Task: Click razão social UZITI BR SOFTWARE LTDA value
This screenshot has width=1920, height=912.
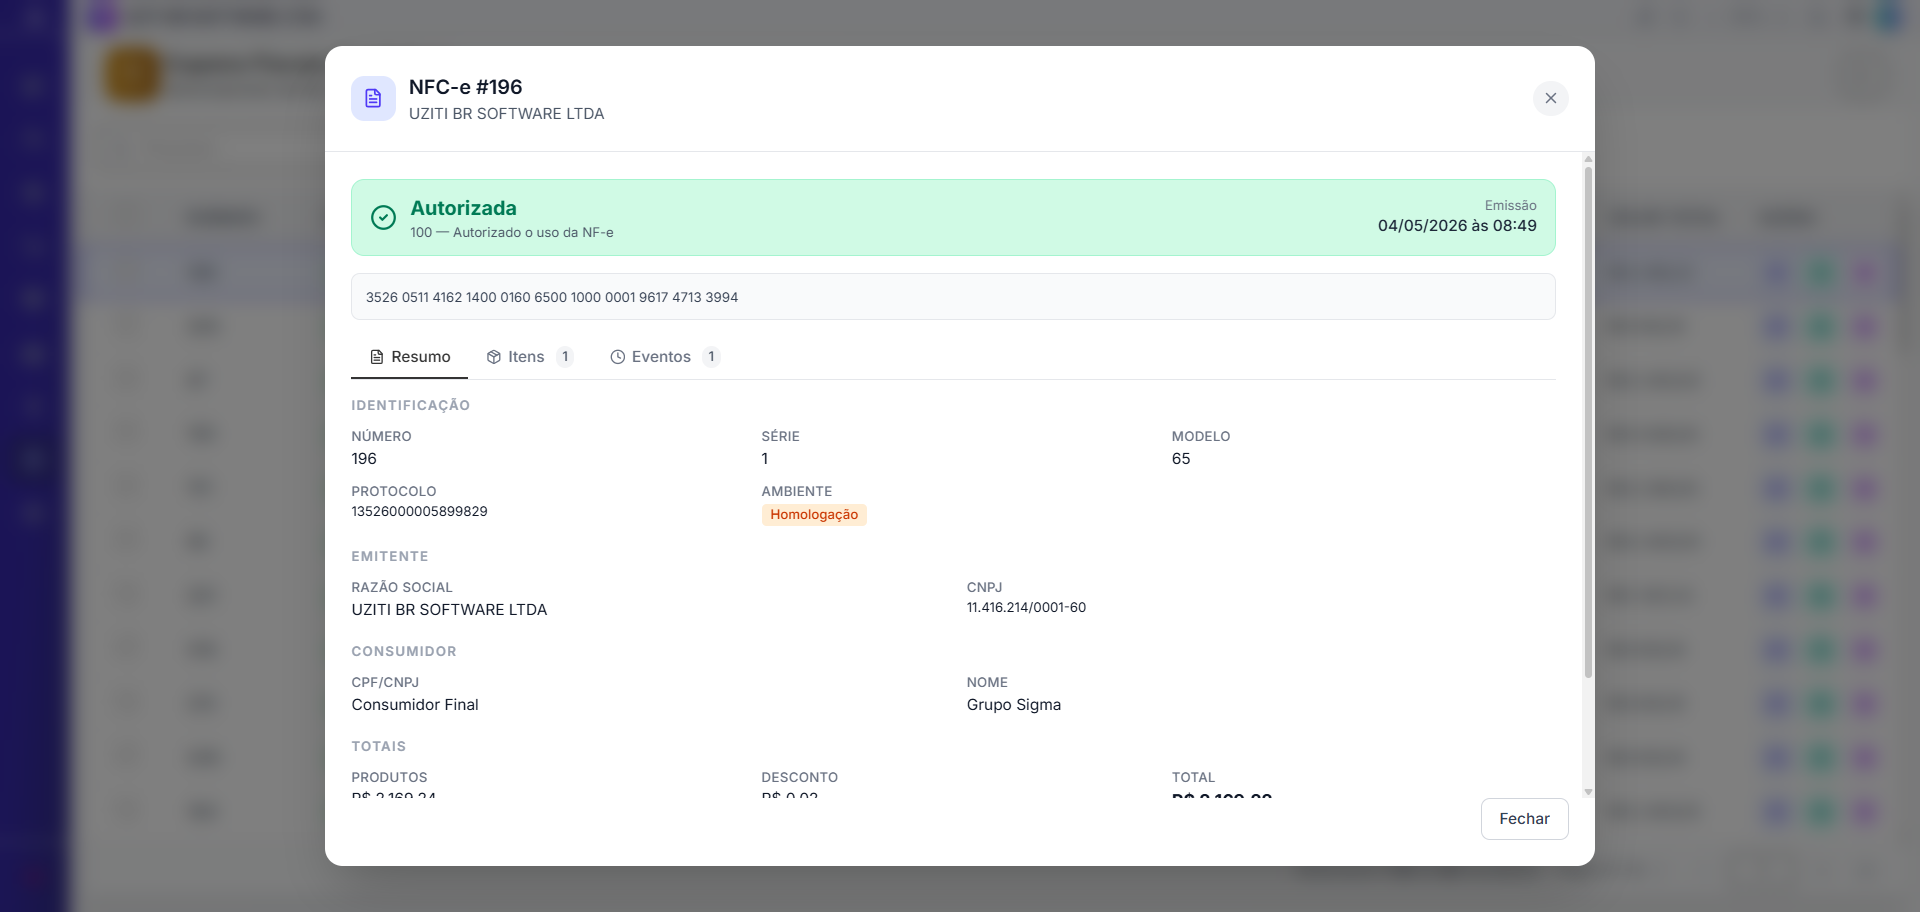Action: (x=449, y=610)
